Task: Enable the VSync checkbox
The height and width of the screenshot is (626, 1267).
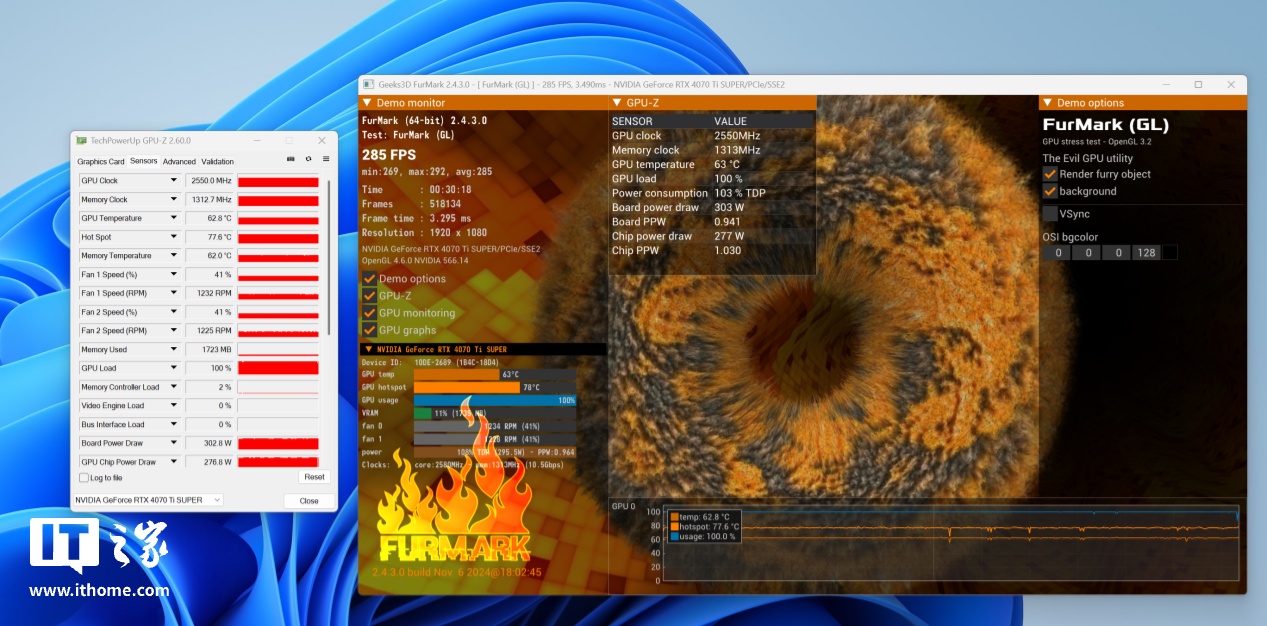Action: click(1050, 213)
